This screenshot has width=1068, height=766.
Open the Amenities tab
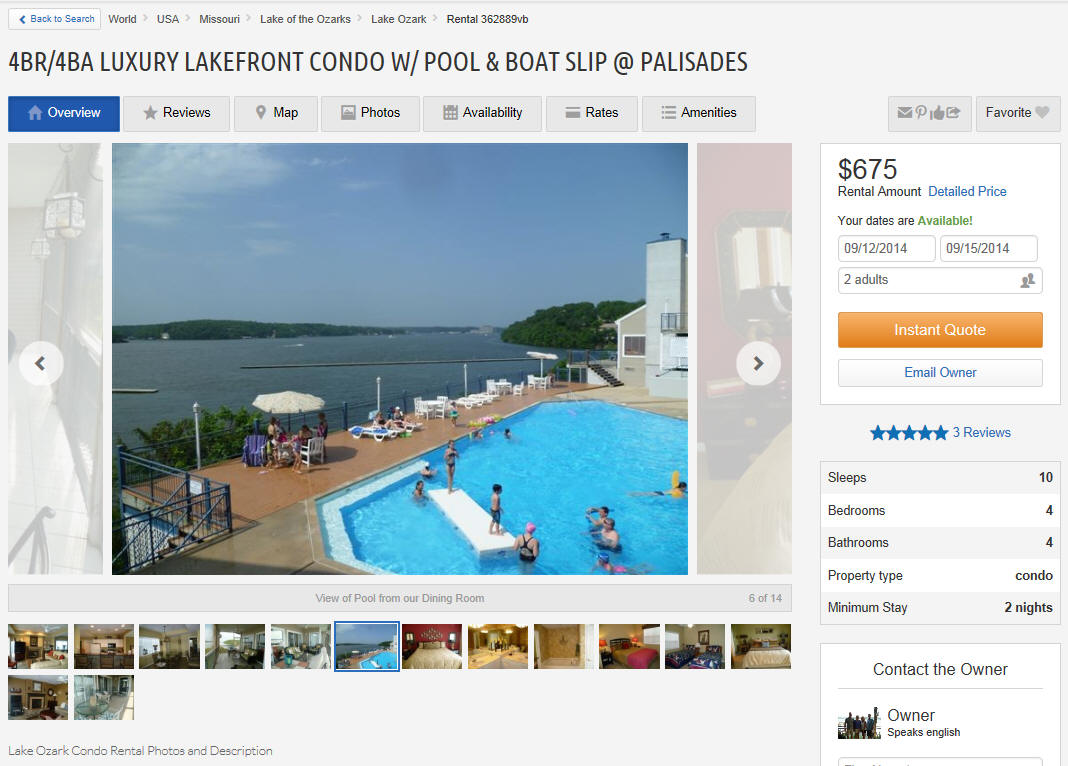click(698, 113)
